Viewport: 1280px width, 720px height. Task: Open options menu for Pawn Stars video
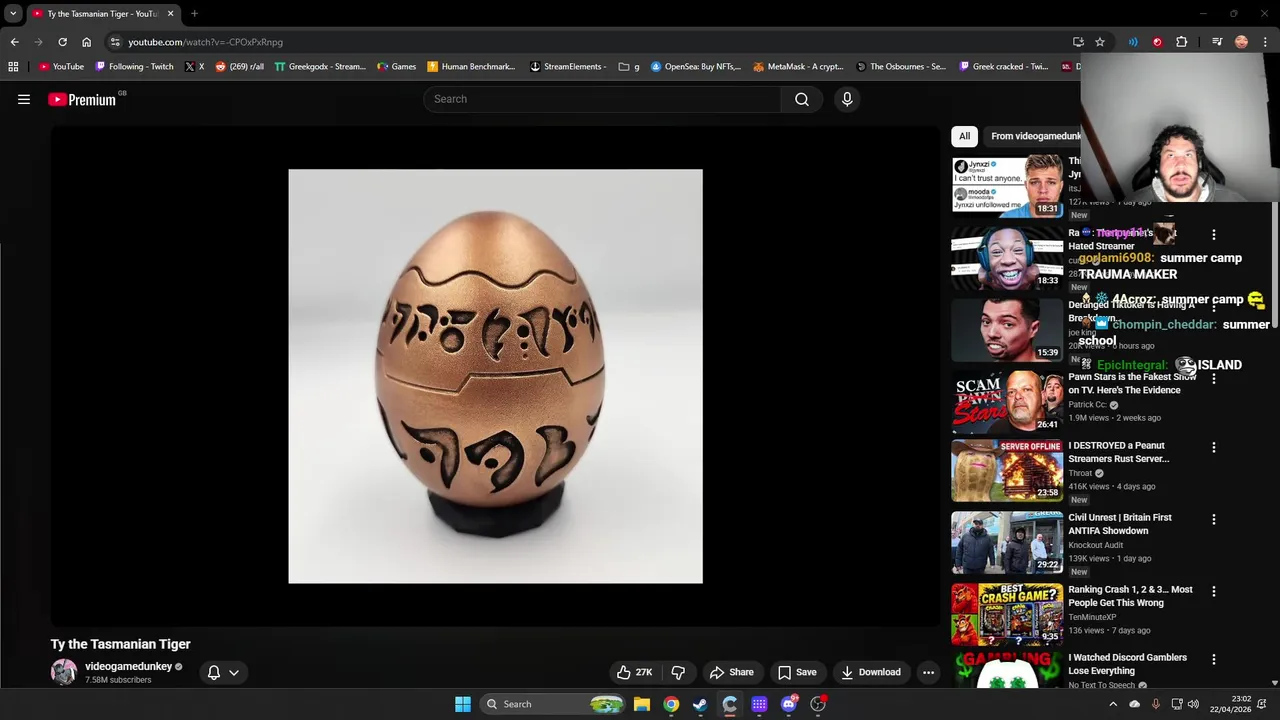point(1214,379)
